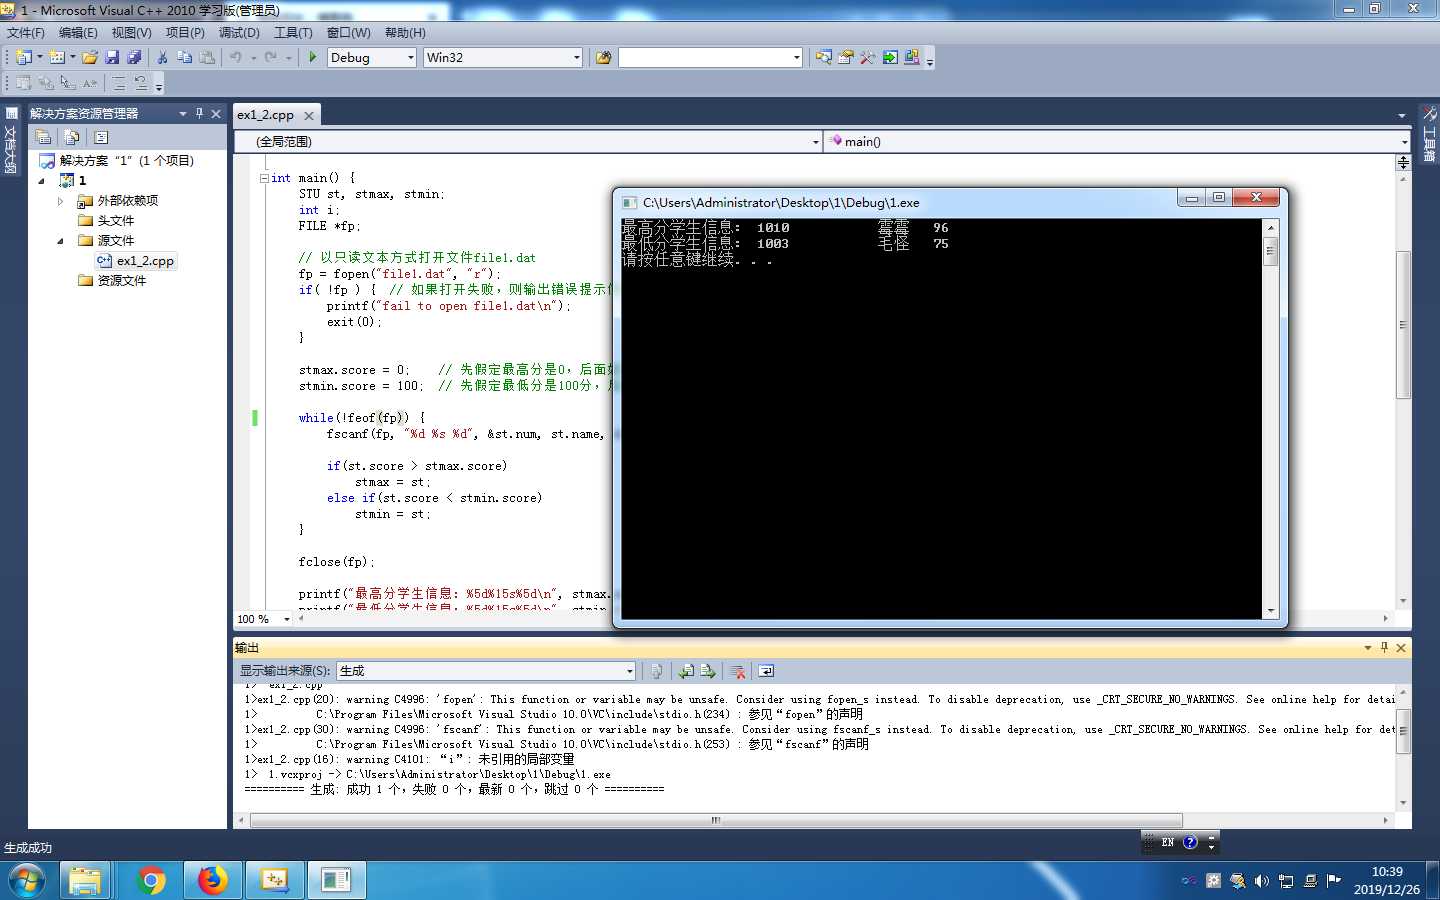Click the Find in Files icon
This screenshot has width=1440, height=900.
(603, 57)
